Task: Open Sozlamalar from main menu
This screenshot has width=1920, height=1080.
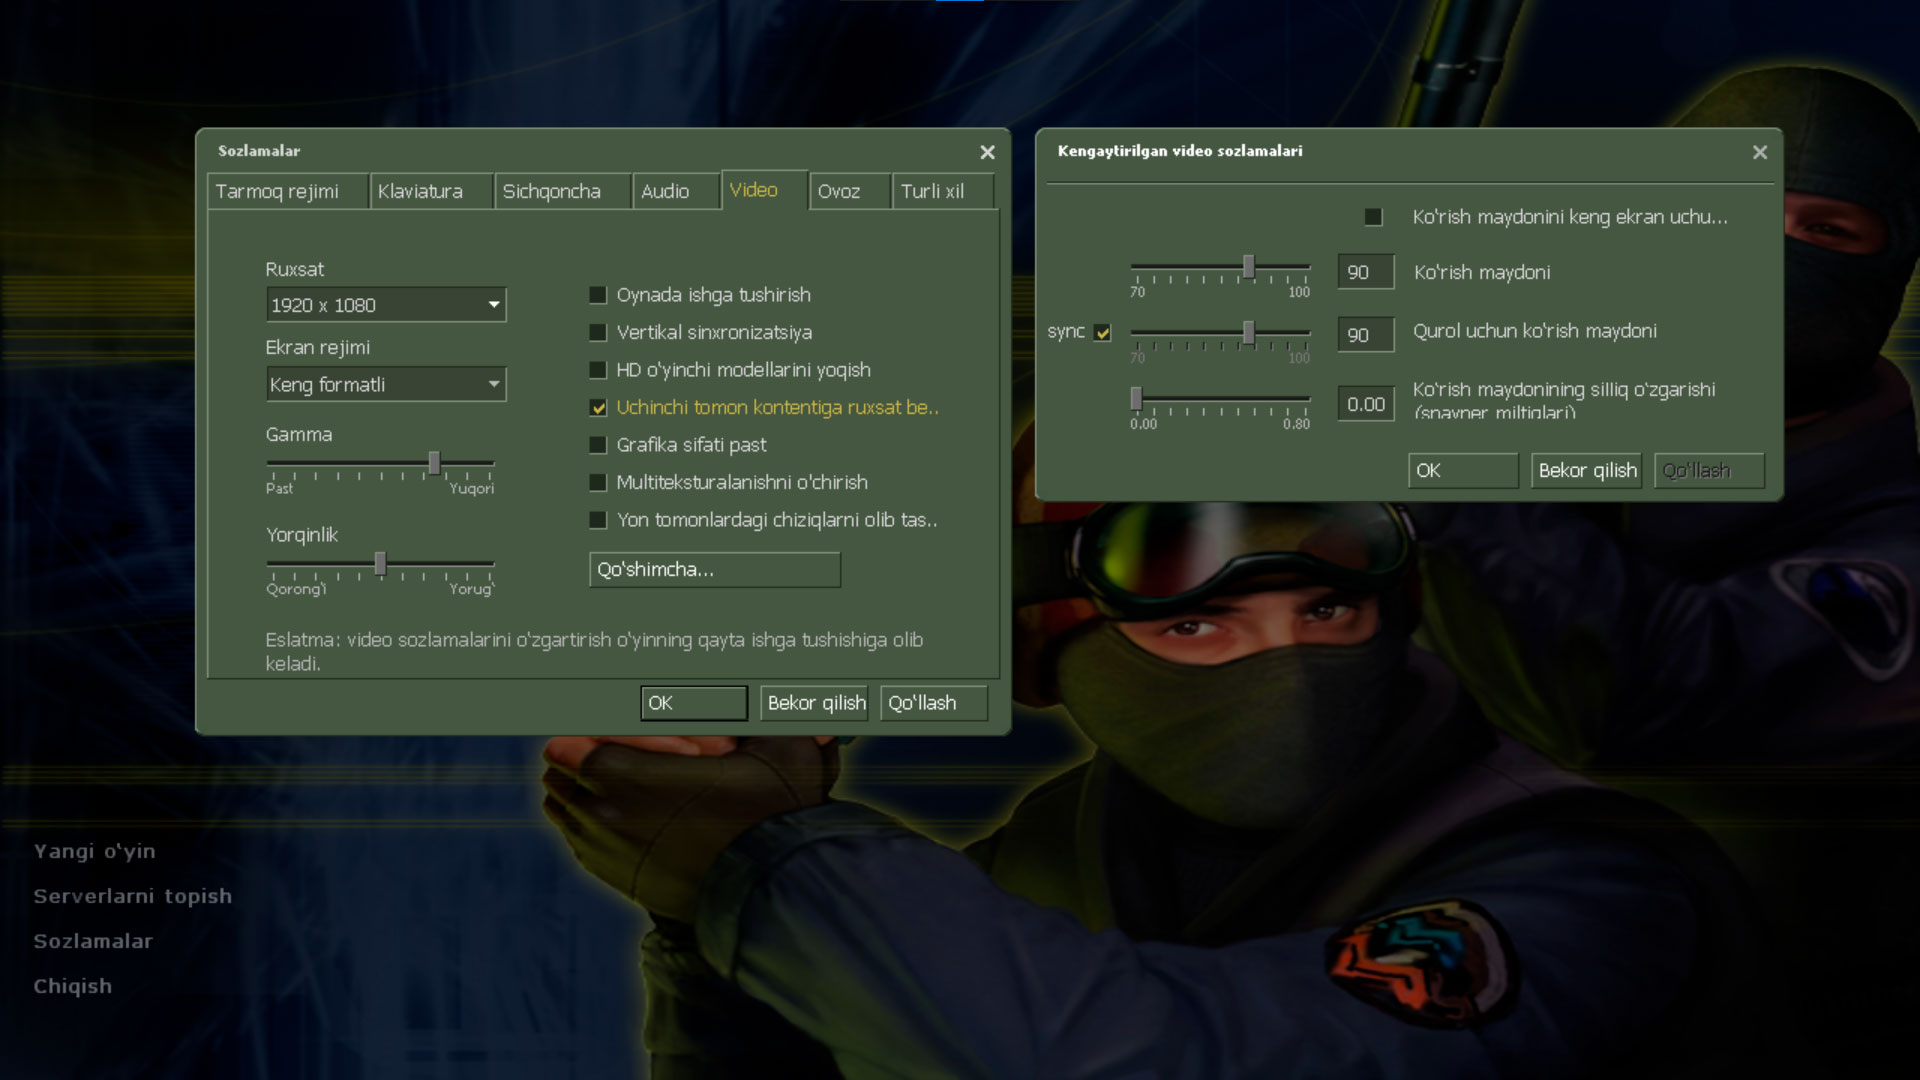Action: (x=93, y=942)
